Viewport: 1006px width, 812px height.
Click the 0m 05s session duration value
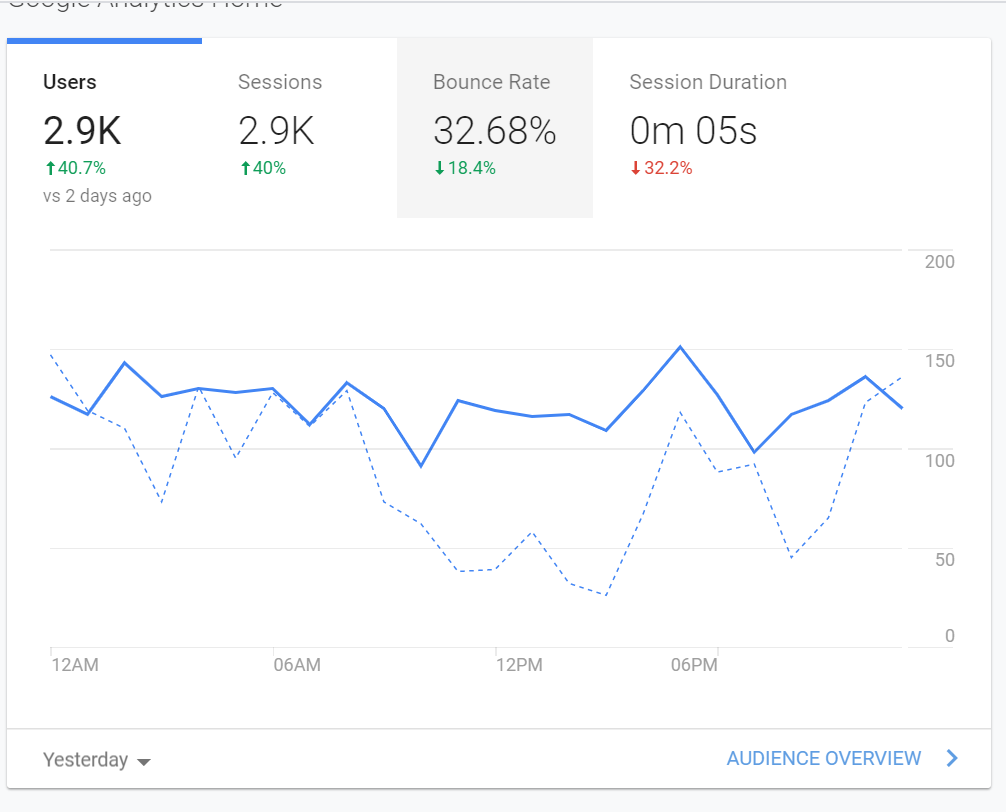click(x=693, y=131)
